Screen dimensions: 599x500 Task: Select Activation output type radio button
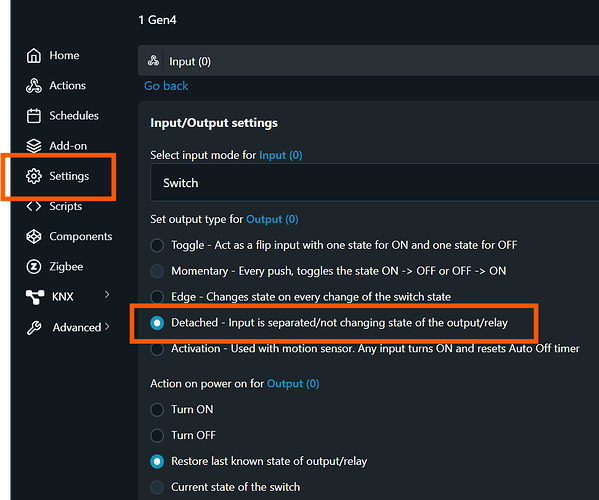(x=157, y=349)
